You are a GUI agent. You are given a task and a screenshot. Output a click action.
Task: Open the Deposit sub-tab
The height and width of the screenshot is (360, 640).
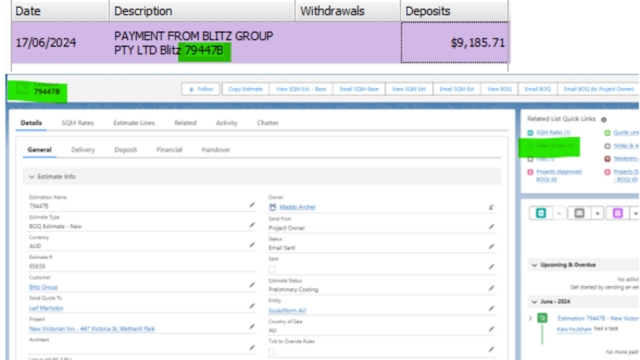click(x=126, y=150)
